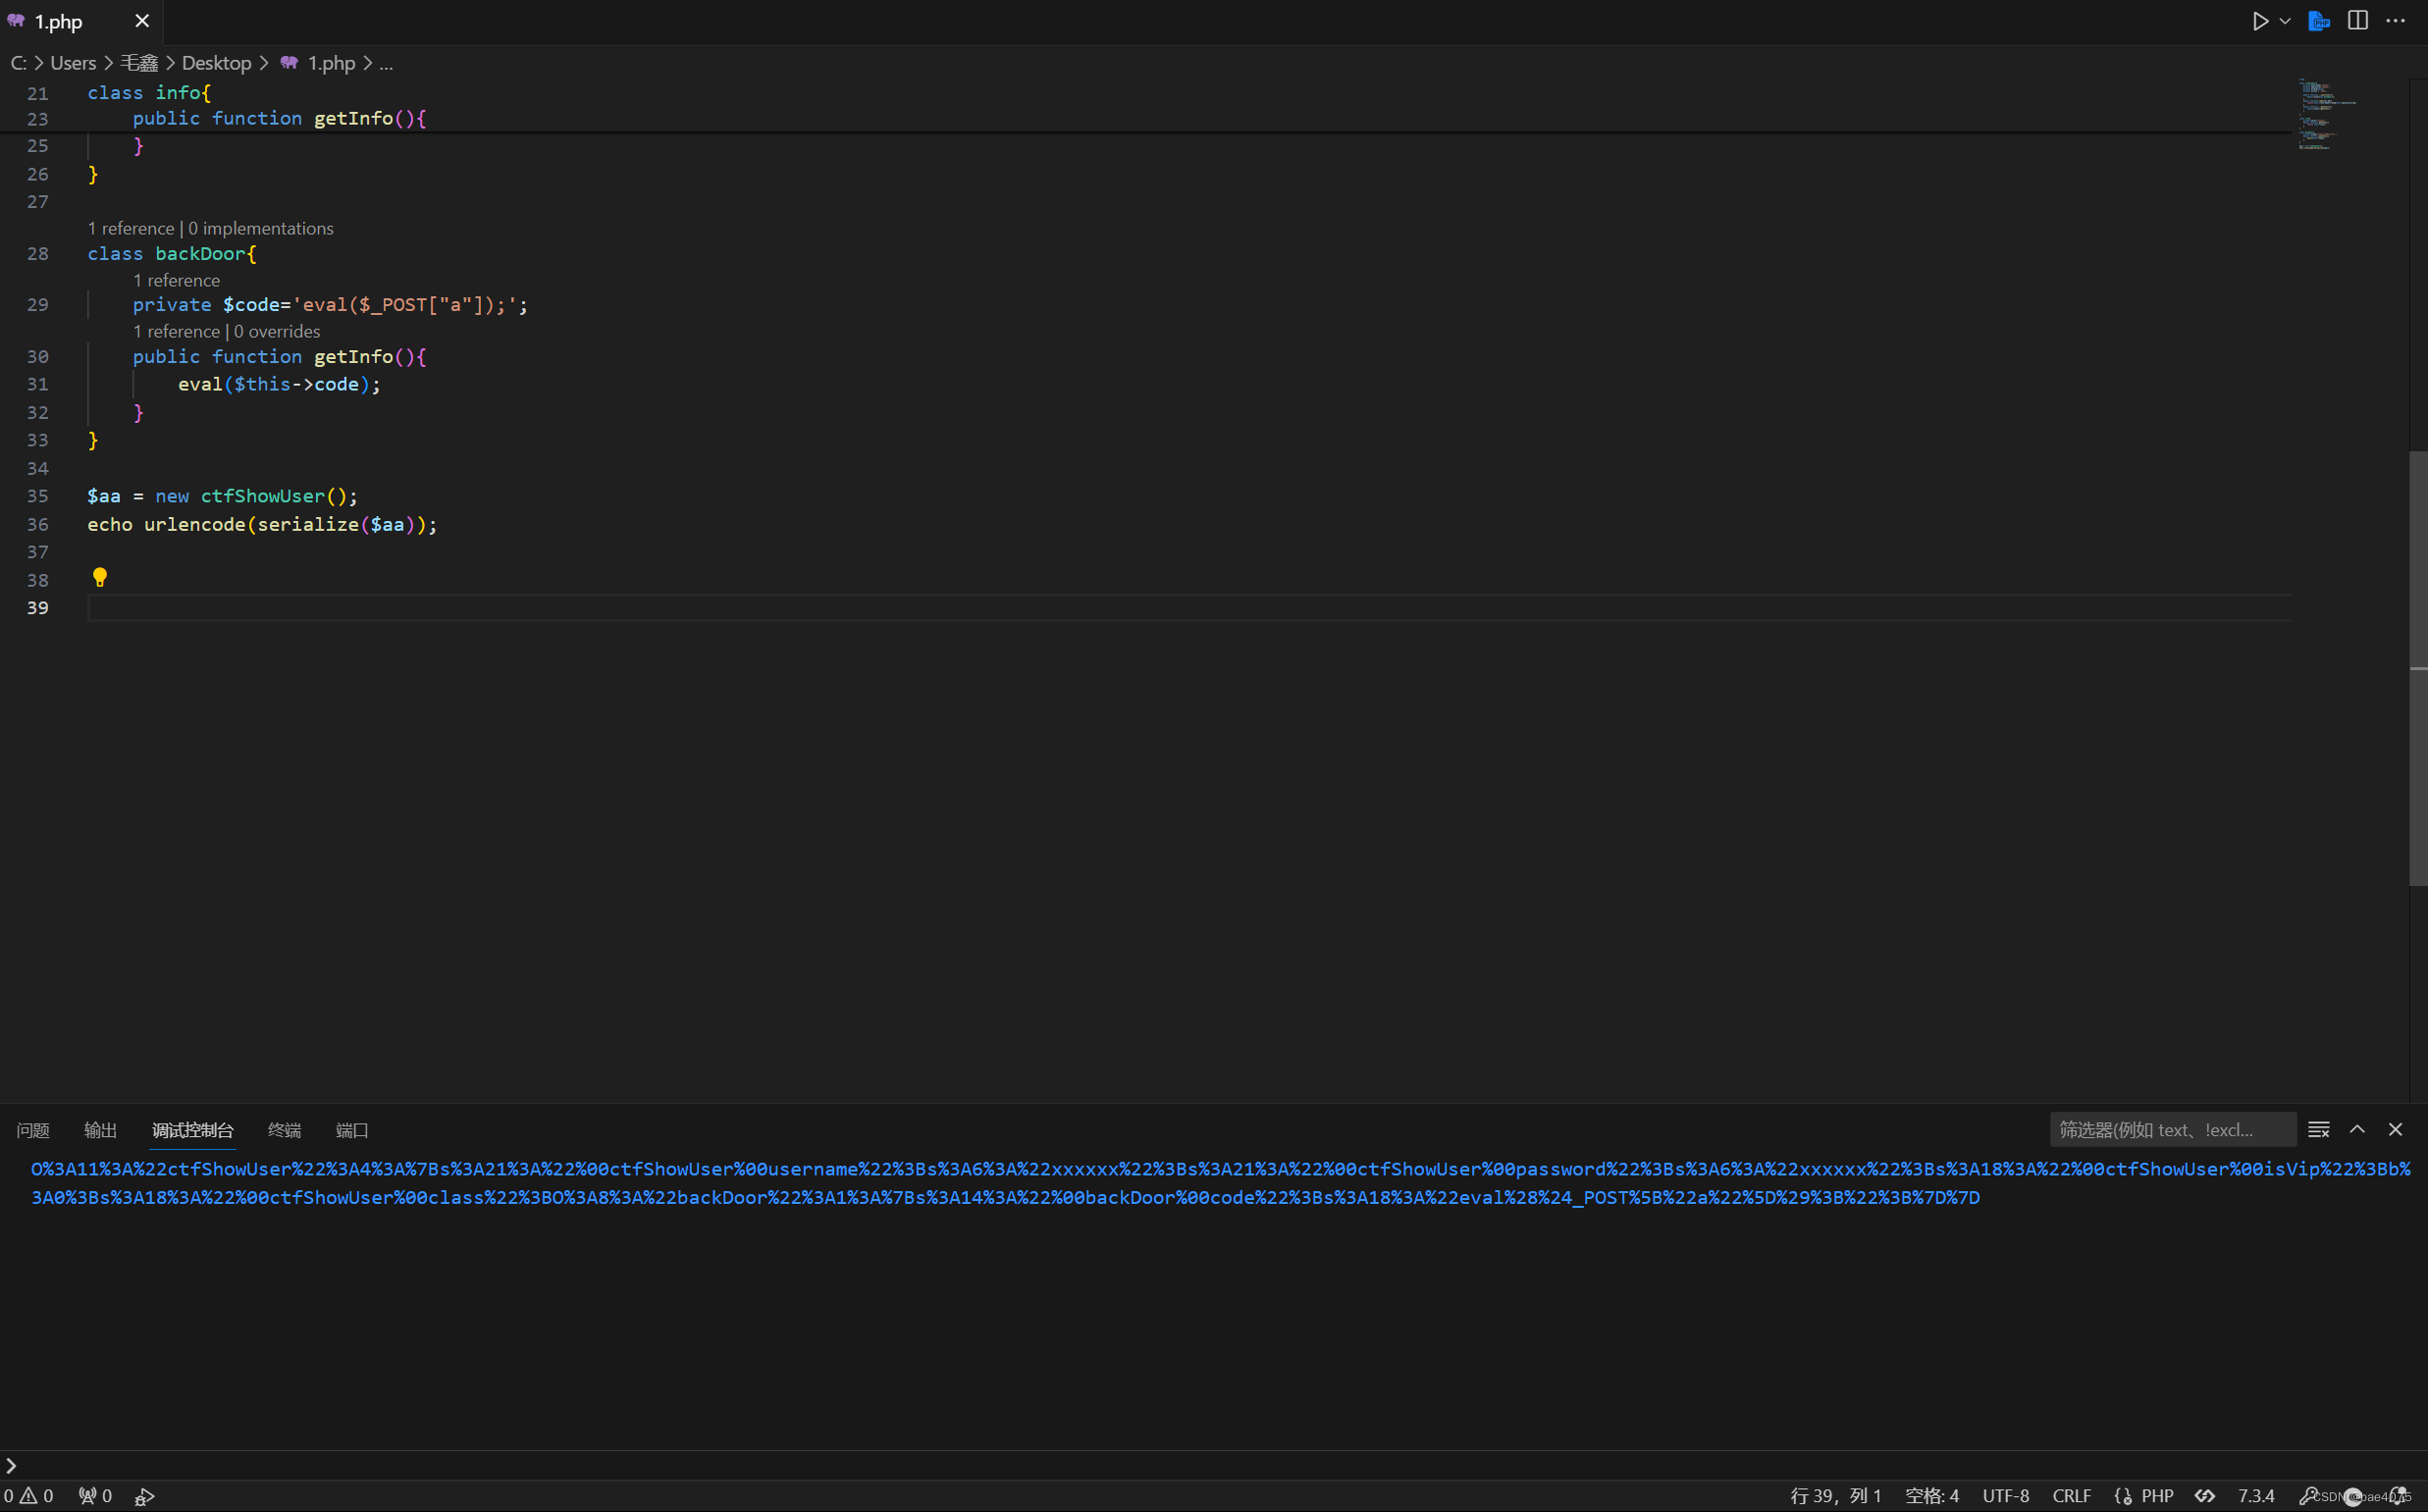The image size is (2428, 1512).
Task: Click the CRLF end-of-line button
Action: pyautogui.click(x=2072, y=1496)
